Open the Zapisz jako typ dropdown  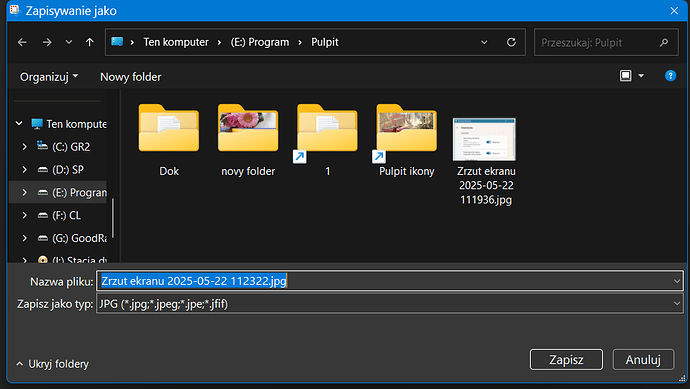(389, 304)
